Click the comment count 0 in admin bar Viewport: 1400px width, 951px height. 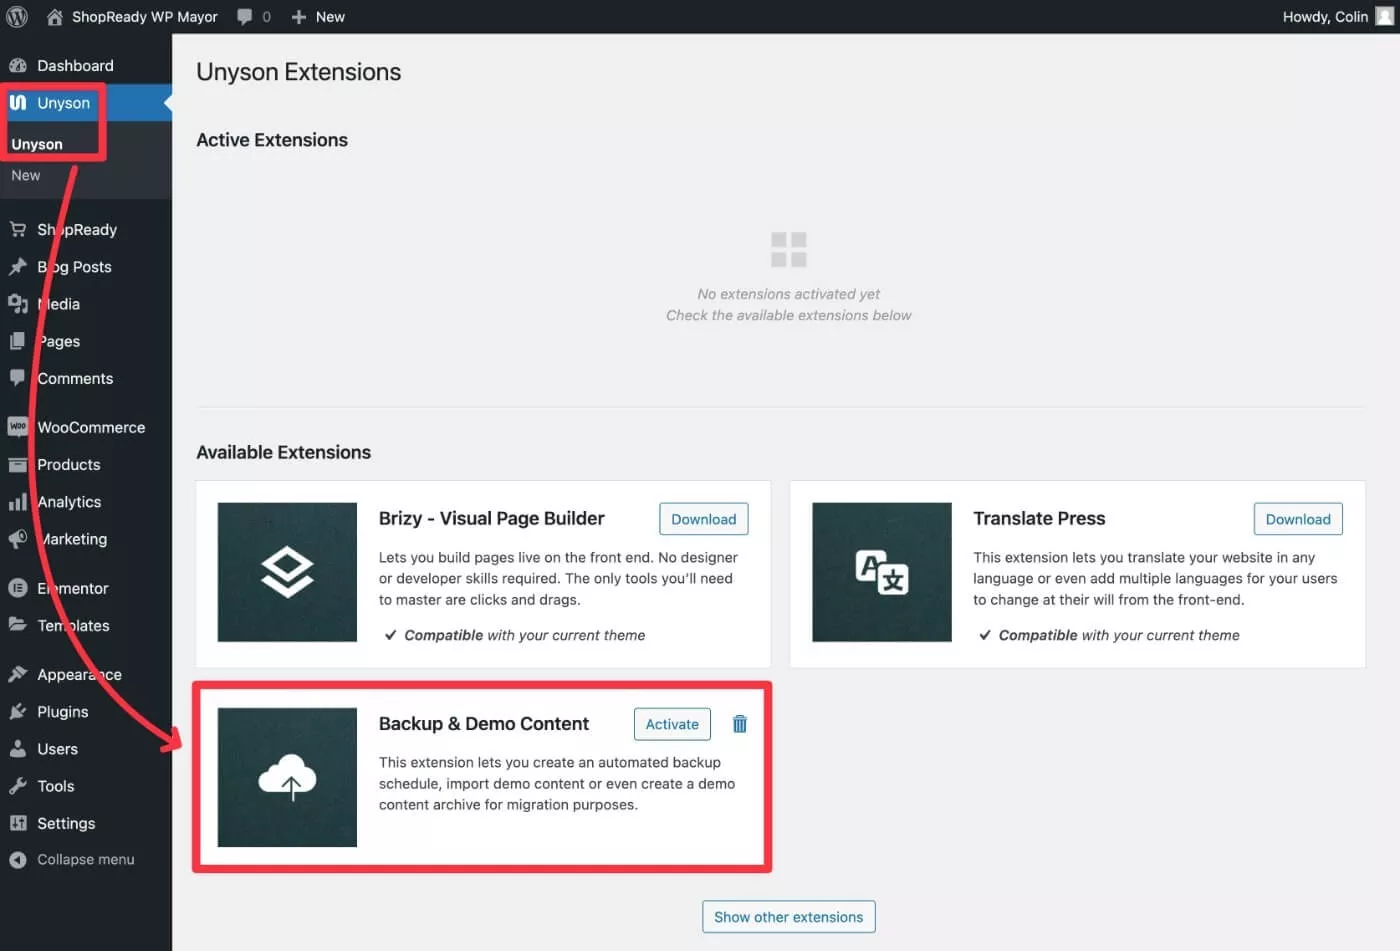[x=266, y=17]
